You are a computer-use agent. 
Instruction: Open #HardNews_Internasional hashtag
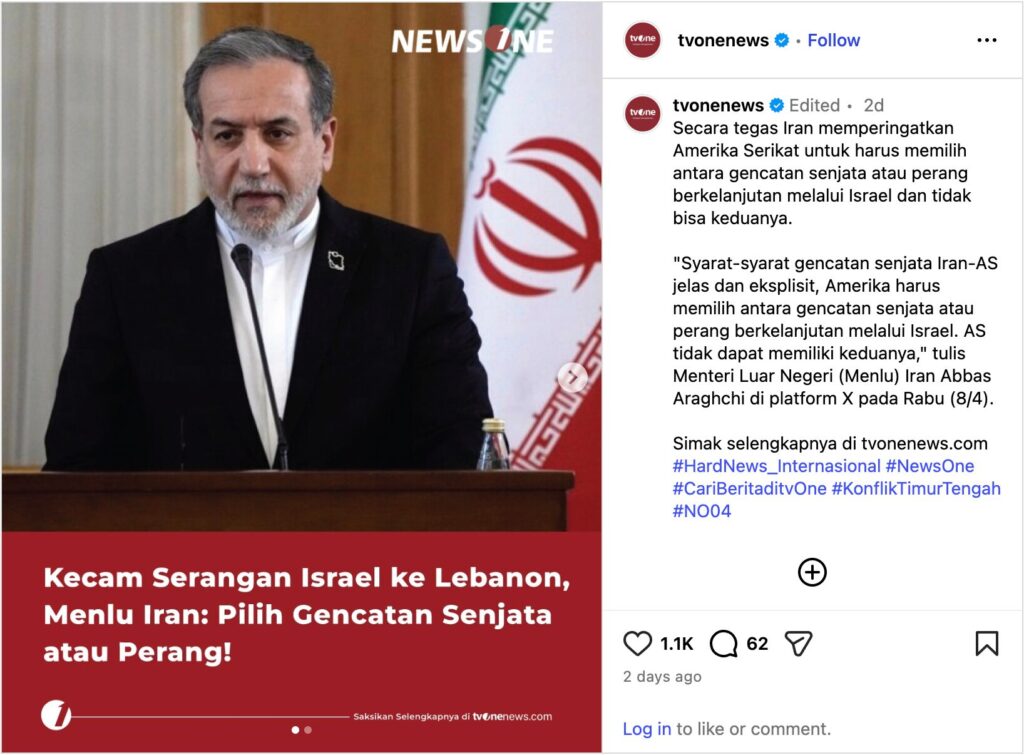tap(776, 466)
